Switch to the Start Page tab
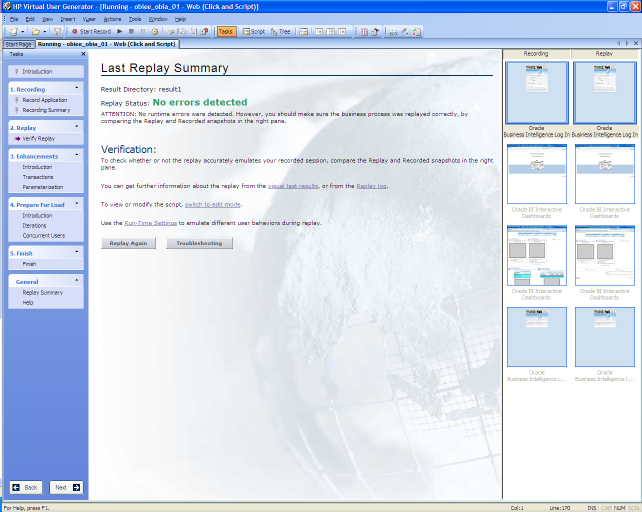 pos(18,44)
